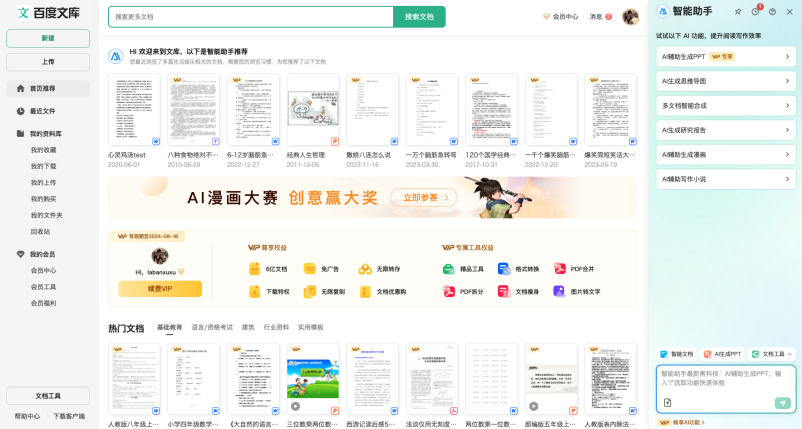This screenshot has height=429, width=802.
Task: Expand AI辅助生成PPT option
Action: [x=726, y=57]
